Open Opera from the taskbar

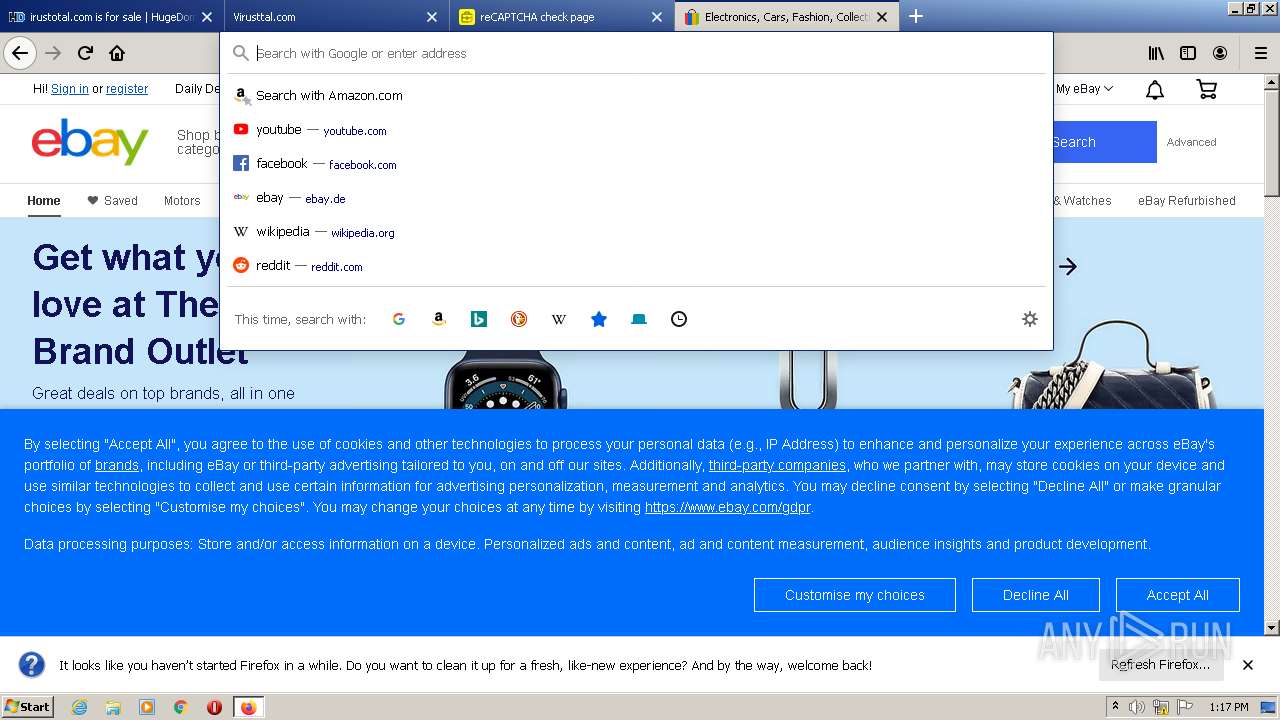[214, 707]
